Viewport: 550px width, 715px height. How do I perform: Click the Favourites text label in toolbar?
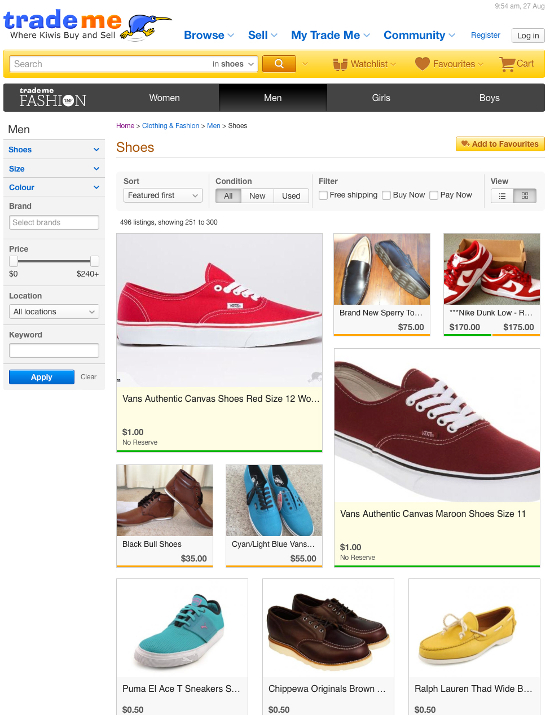pyautogui.click(x=454, y=64)
